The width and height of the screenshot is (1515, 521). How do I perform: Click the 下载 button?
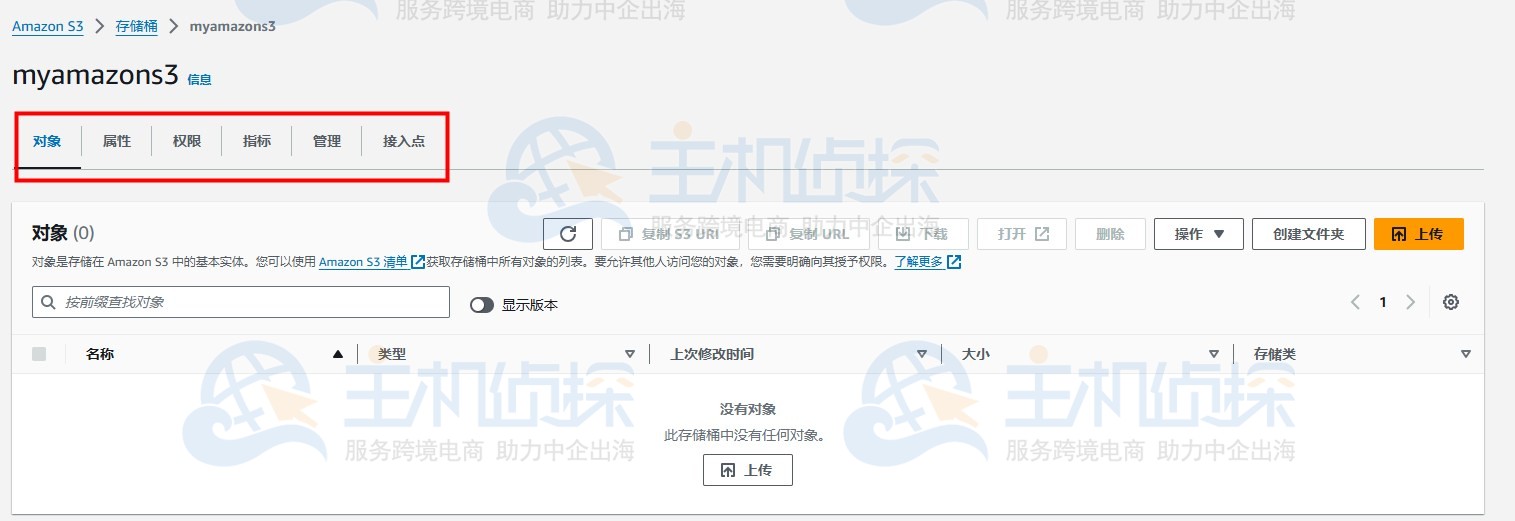pyautogui.click(x=923, y=234)
